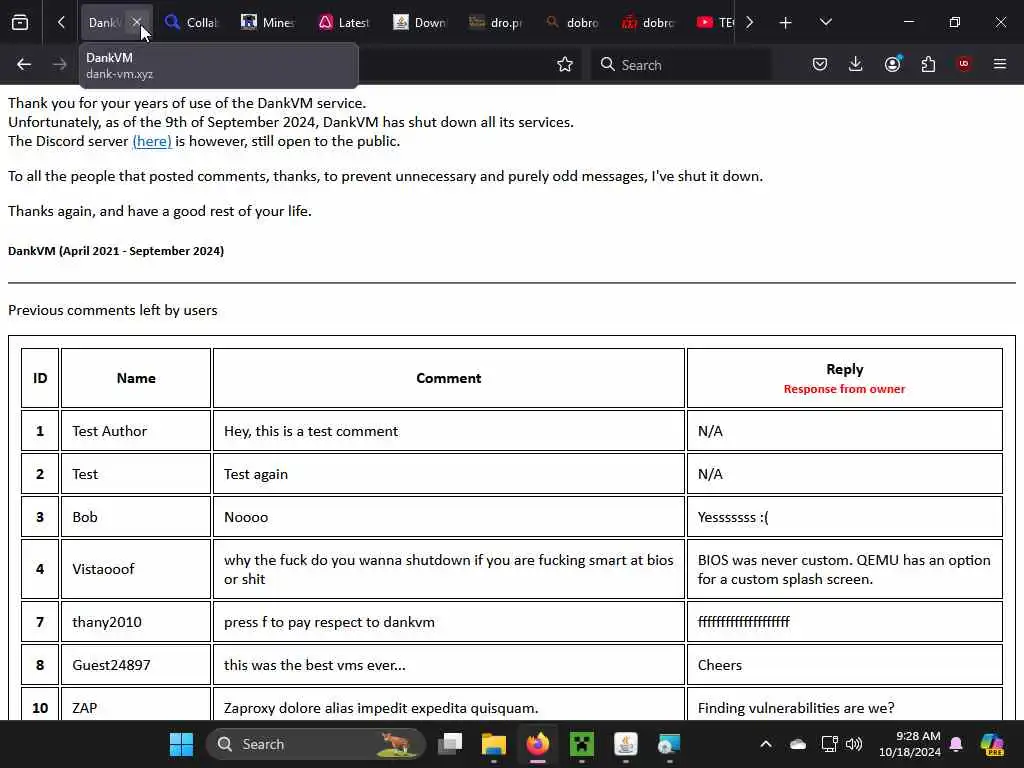
Task: Switch to the Download tab
Action: (419, 22)
